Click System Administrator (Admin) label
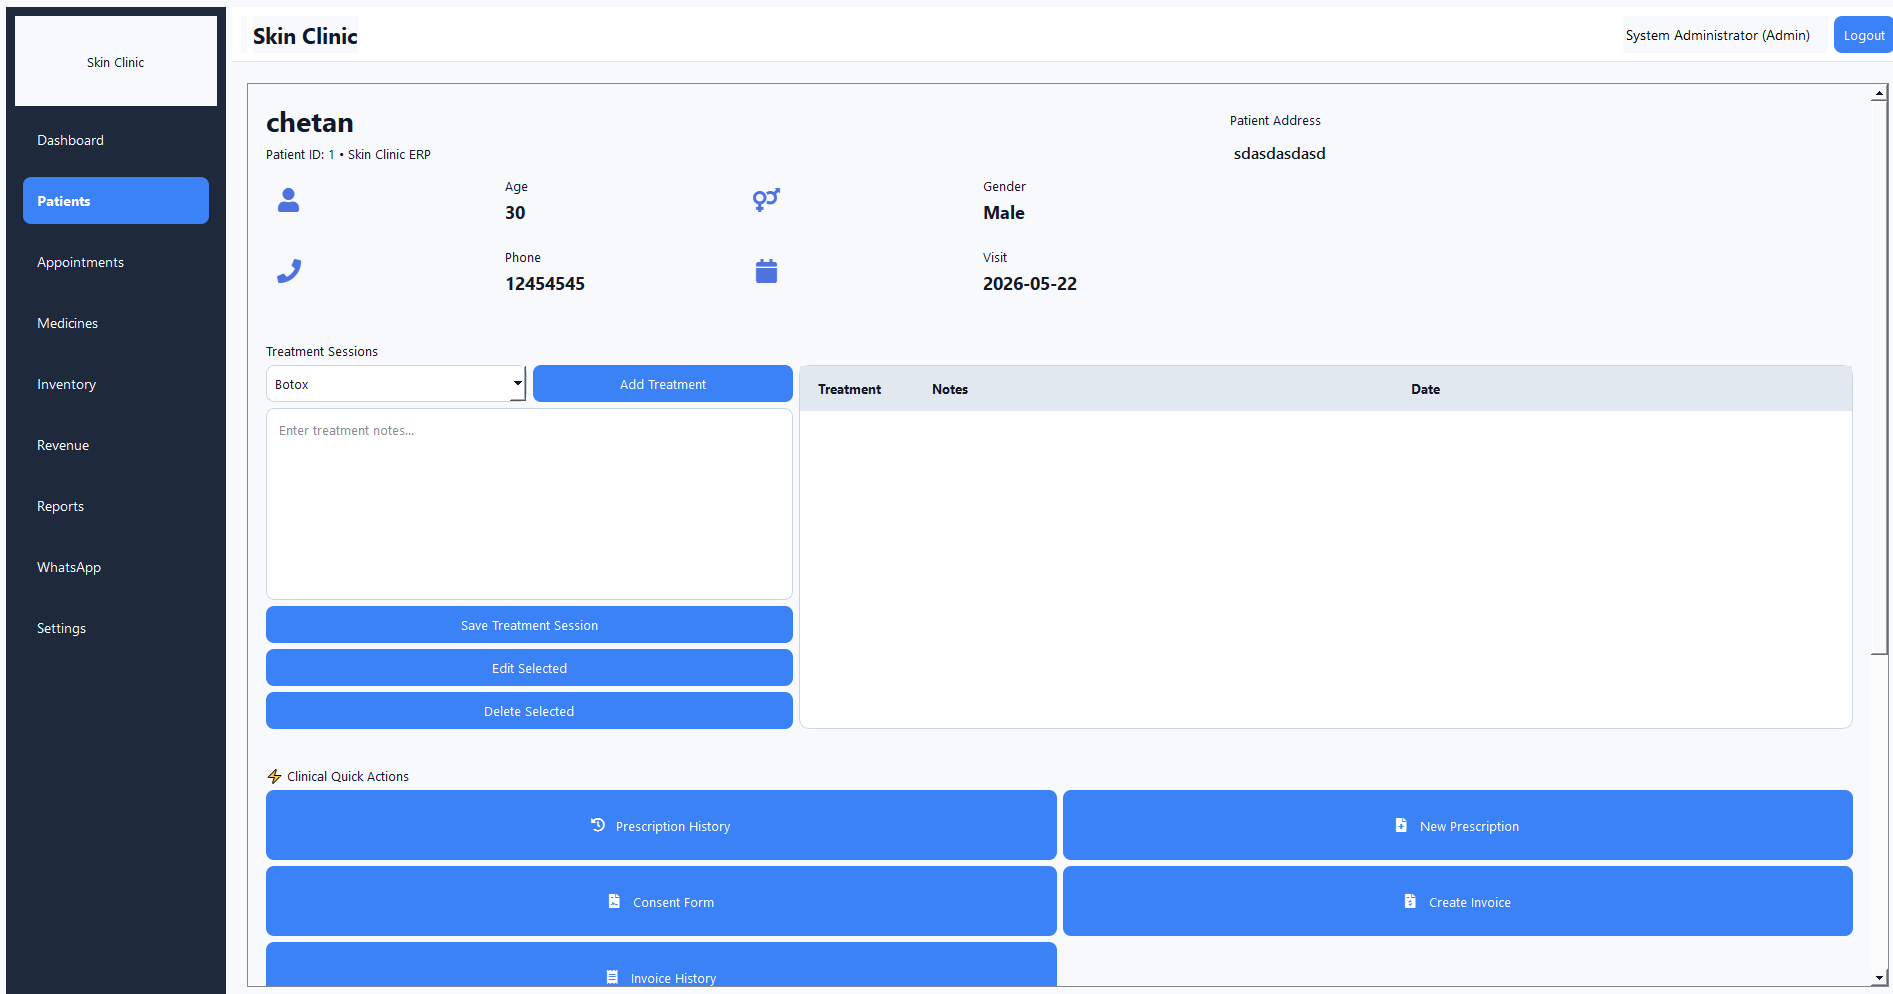 tap(1717, 35)
